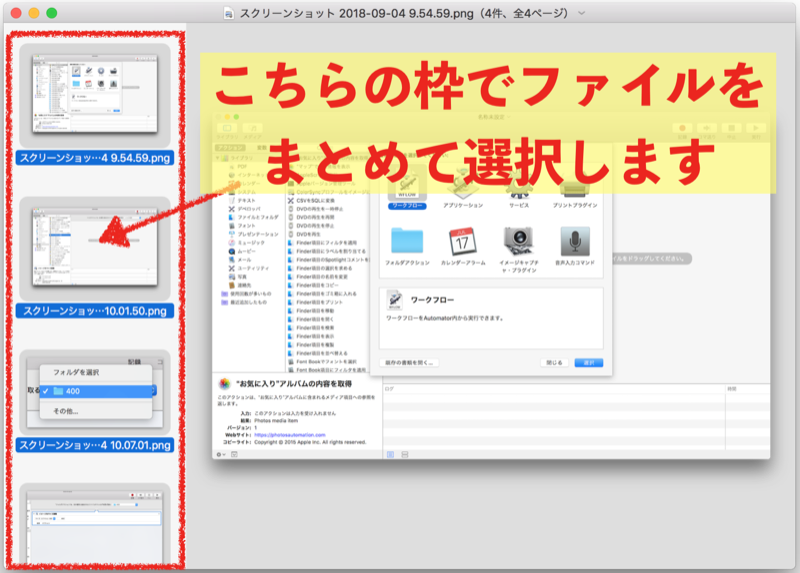Select the スクリーンショッ…4 10.07.01.png thumbnail
800x573 pixels.
95,392
